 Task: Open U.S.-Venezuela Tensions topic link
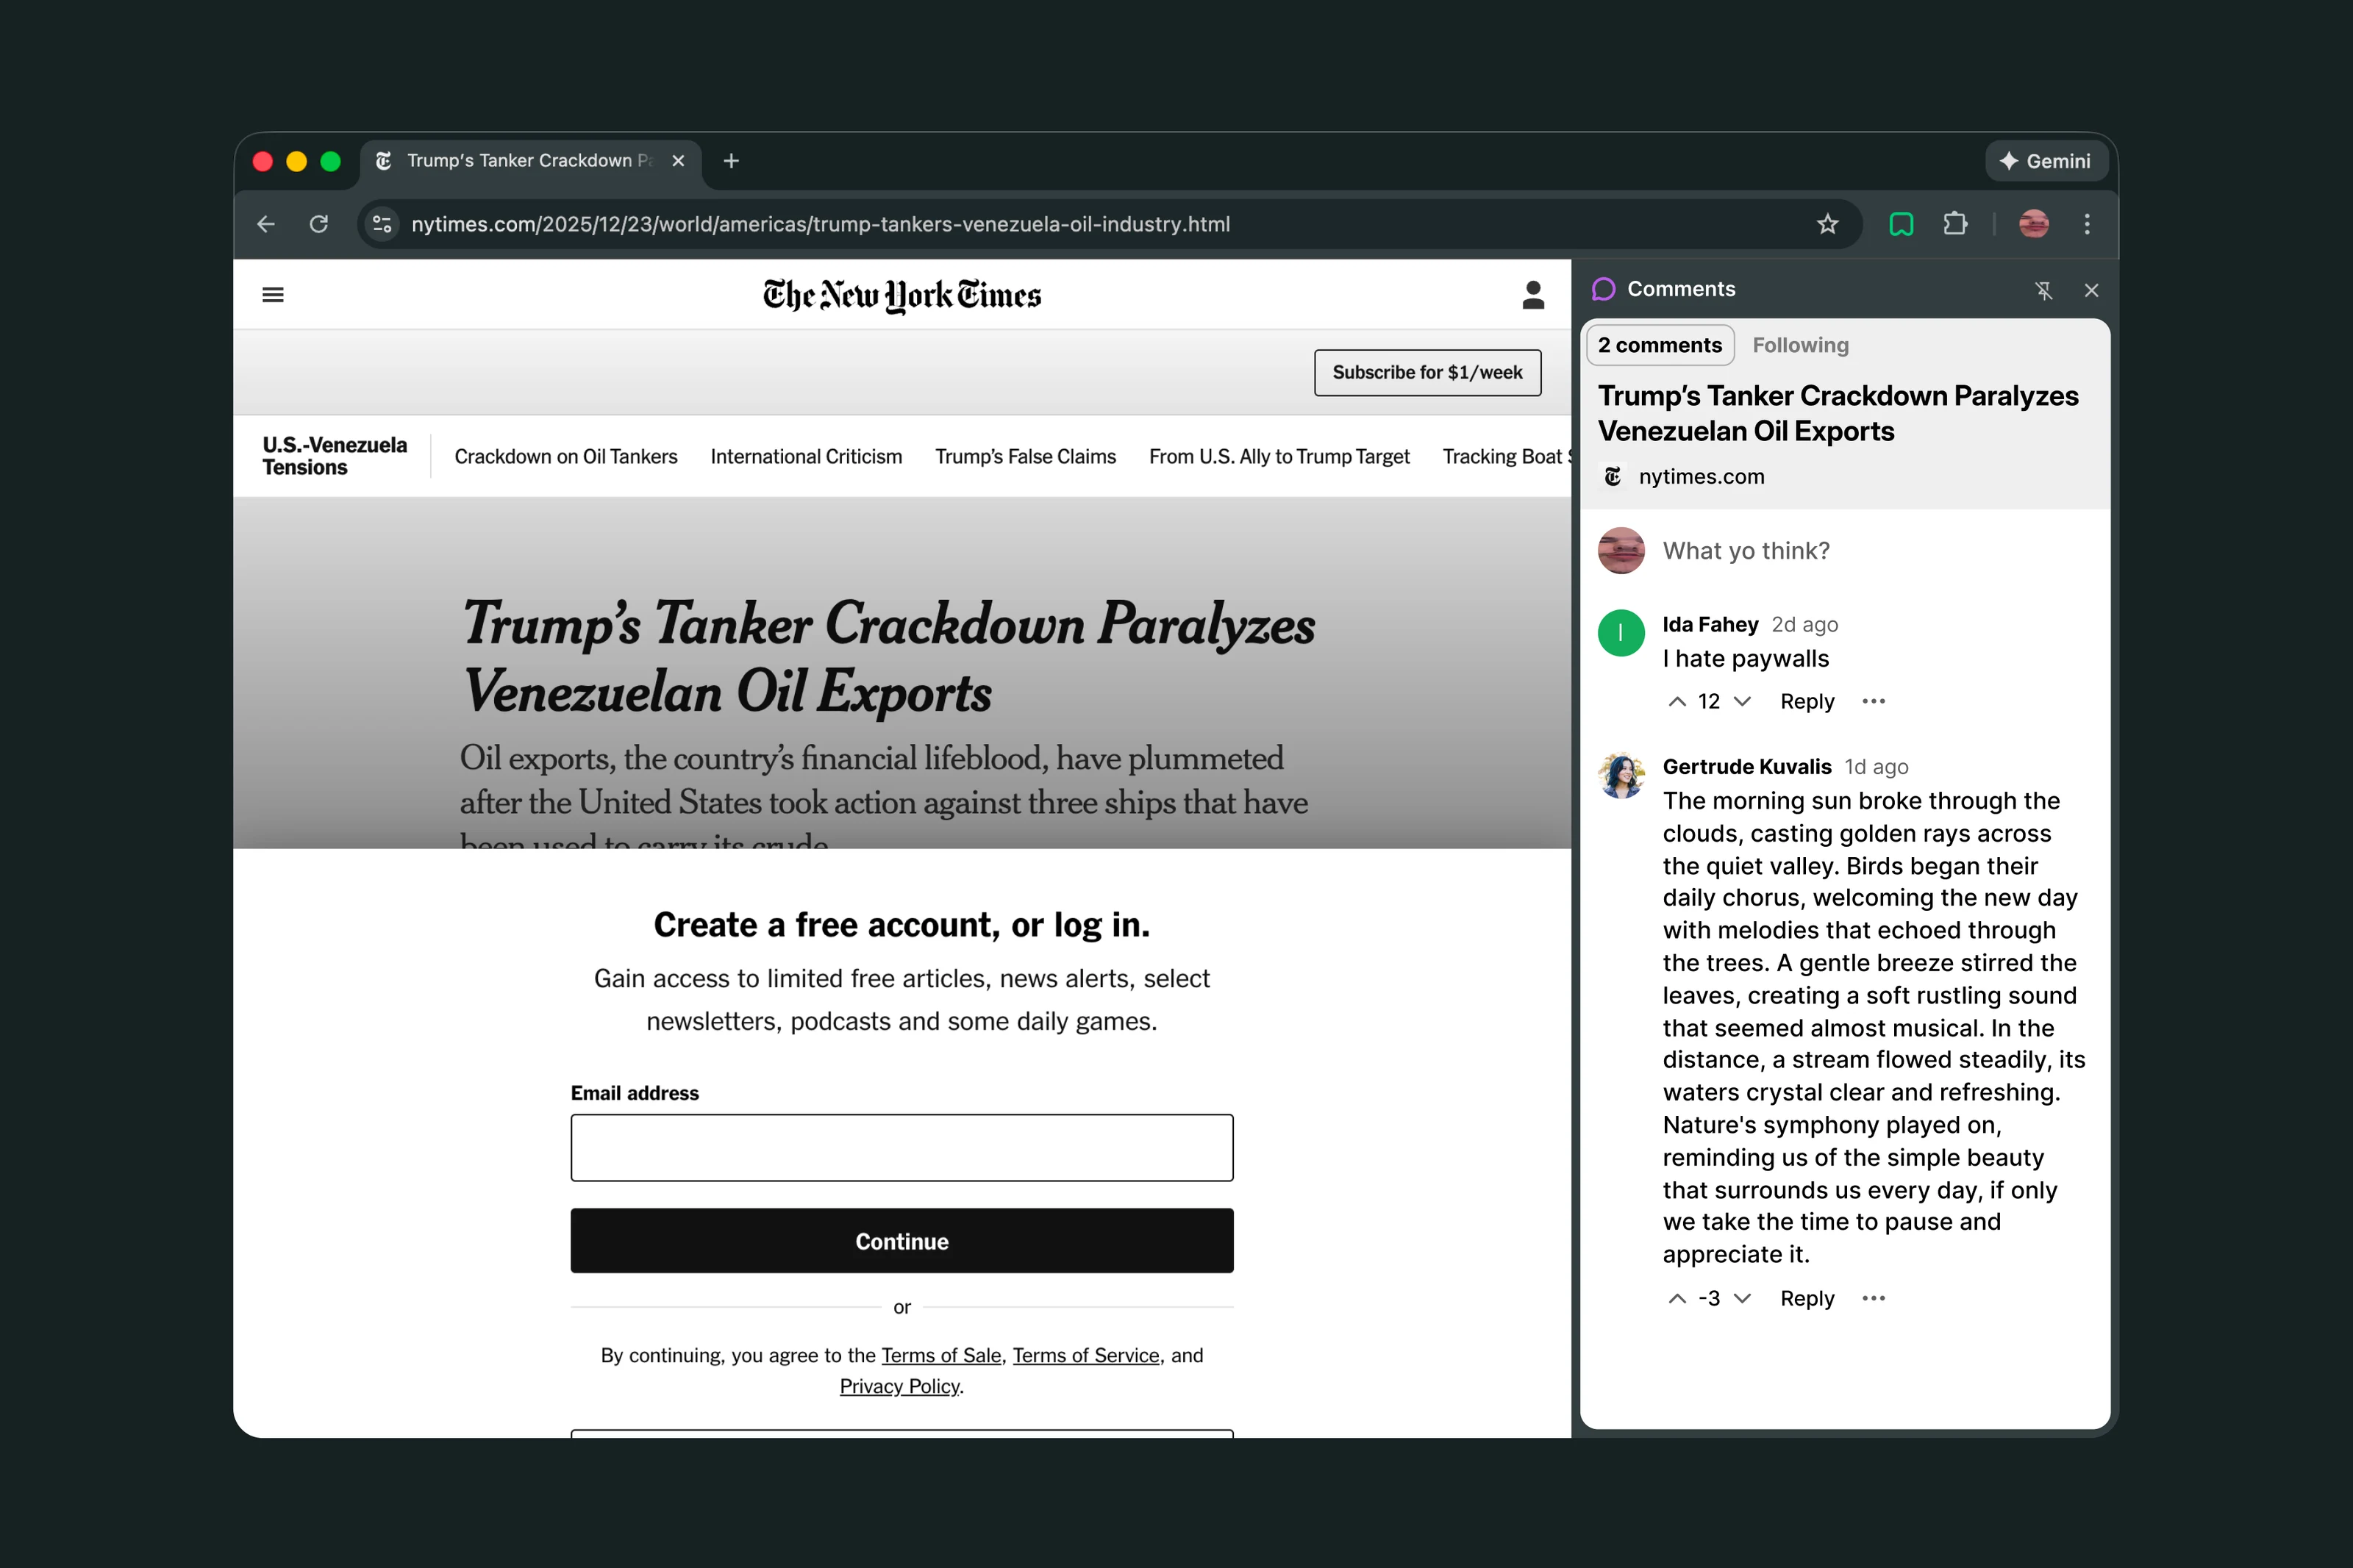click(x=335, y=456)
